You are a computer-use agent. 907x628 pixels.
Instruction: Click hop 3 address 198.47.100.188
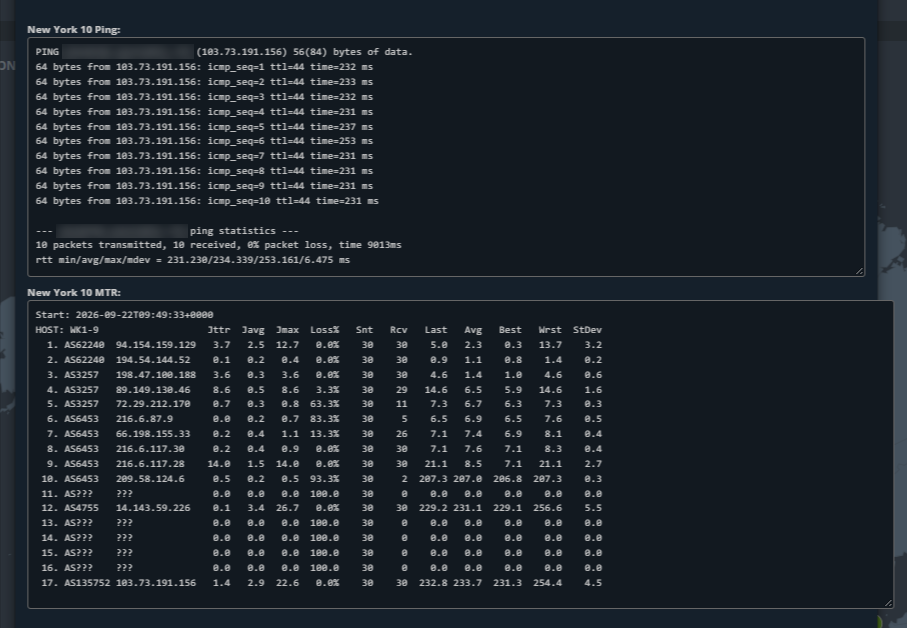tap(156, 375)
